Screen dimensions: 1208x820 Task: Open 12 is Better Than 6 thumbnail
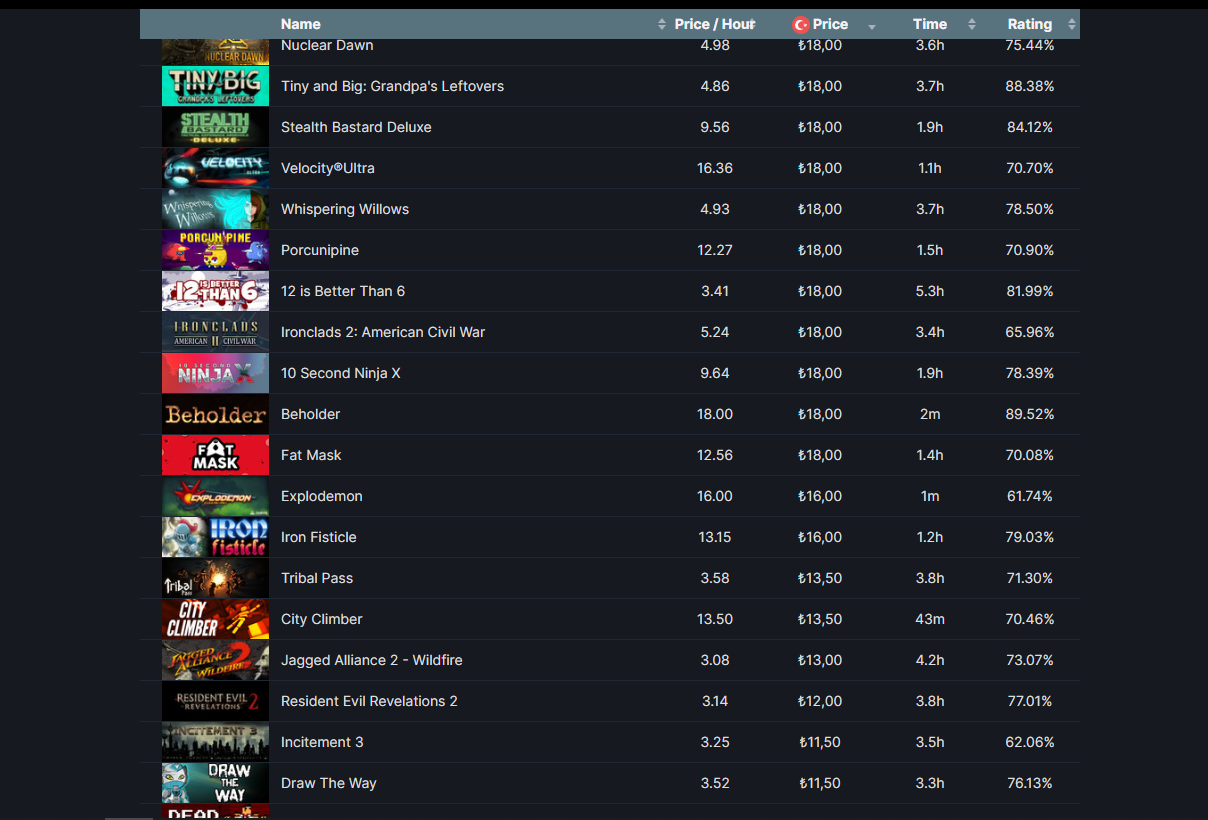click(x=215, y=291)
